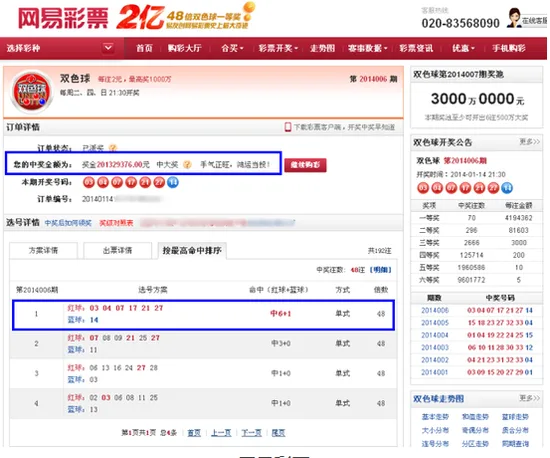Click the 3000万0000元 jackpot amount
The width and height of the screenshot is (550, 458).
(x=477, y=99)
